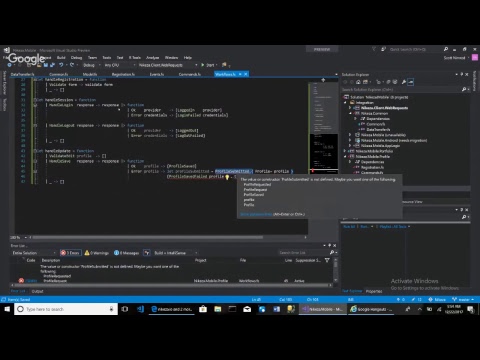This screenshot has width=480, height=360.
Task: Click the lightbulb quick actions icon
Action: pyautogui.click(x=227, y=177)
